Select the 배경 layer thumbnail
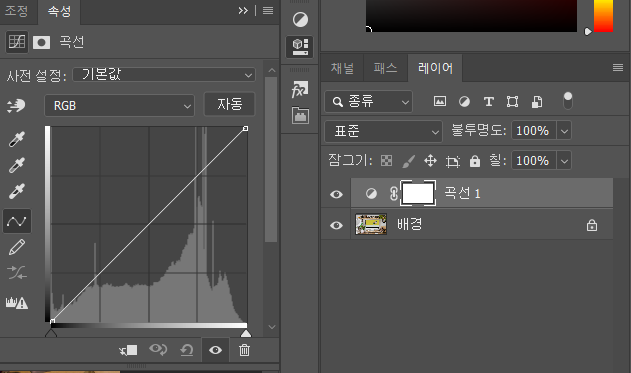631x373 pixels. pyautogui.click(x=371, y=225)
